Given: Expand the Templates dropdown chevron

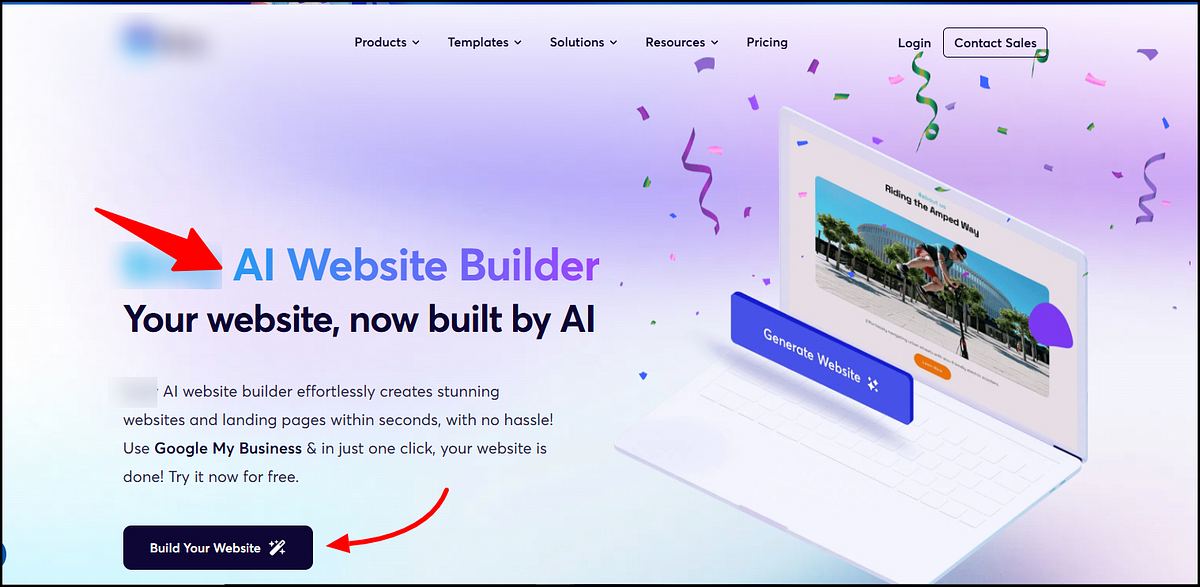Looking at the screenshot, I should (x=518, y=43).
